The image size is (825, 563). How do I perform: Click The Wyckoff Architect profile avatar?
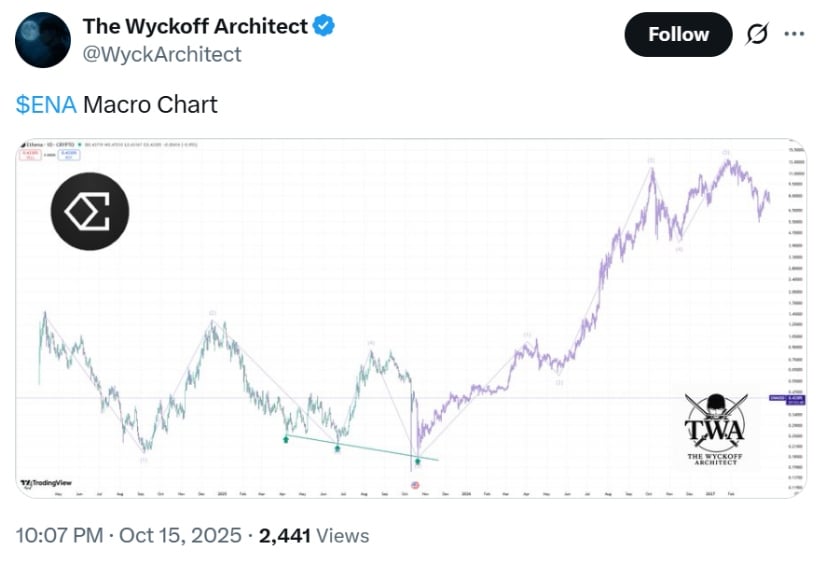[43, 40]
